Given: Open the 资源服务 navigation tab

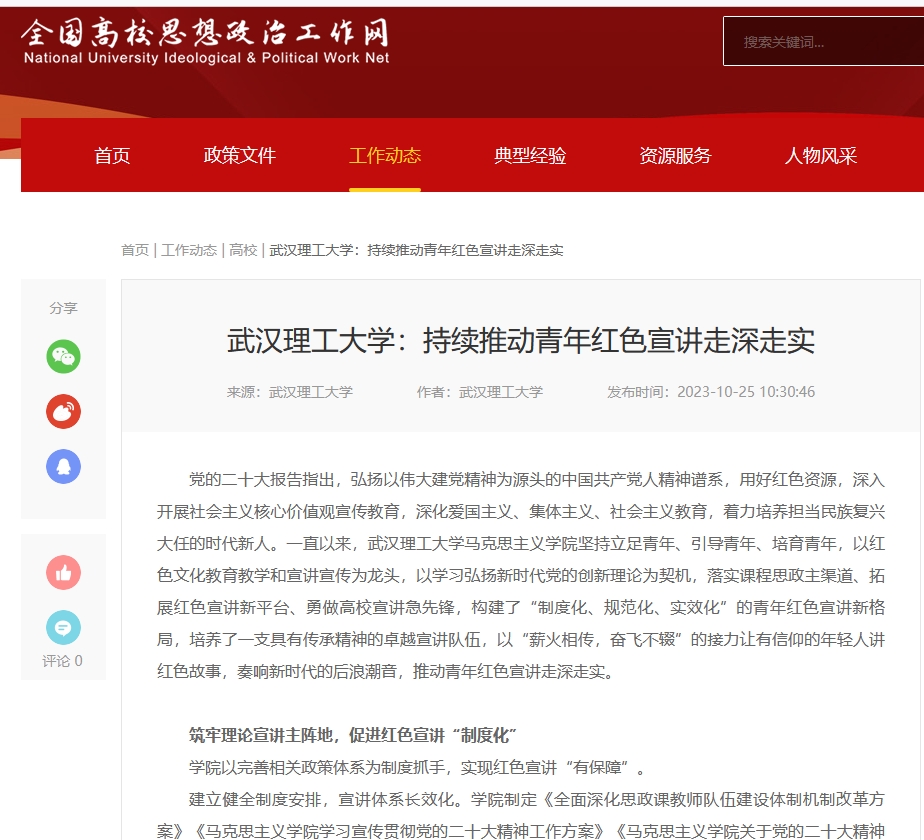Looking at the screenshot, I should 675,156.
